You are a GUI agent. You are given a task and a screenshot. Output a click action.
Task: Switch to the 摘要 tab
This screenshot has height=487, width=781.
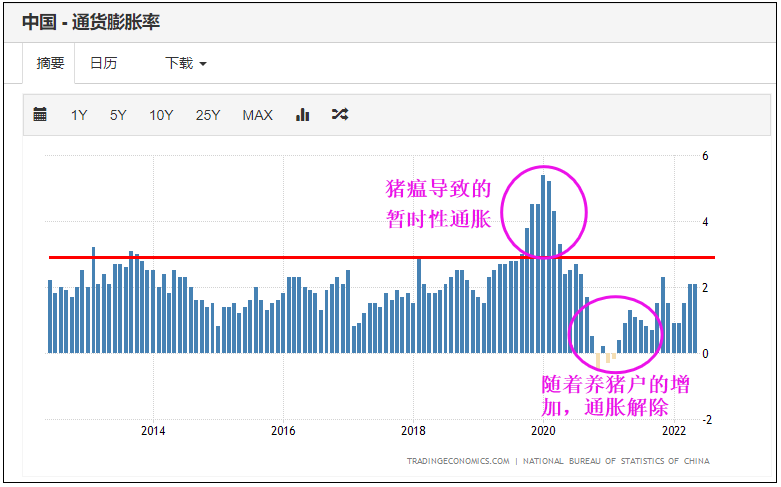[50, 63]
